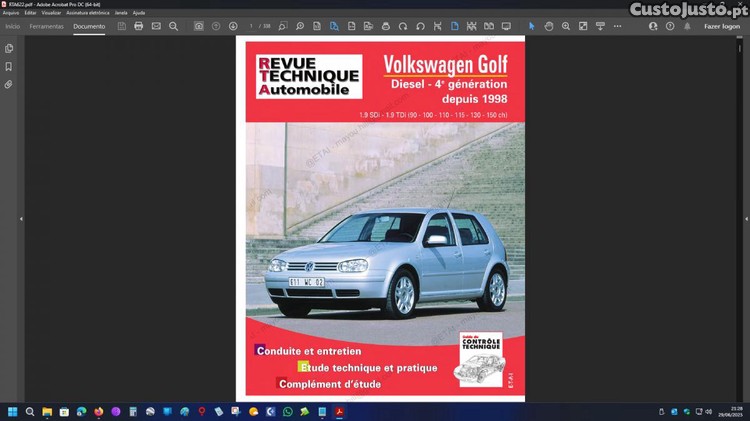Click the email envelope icon

tap(156, 26)
